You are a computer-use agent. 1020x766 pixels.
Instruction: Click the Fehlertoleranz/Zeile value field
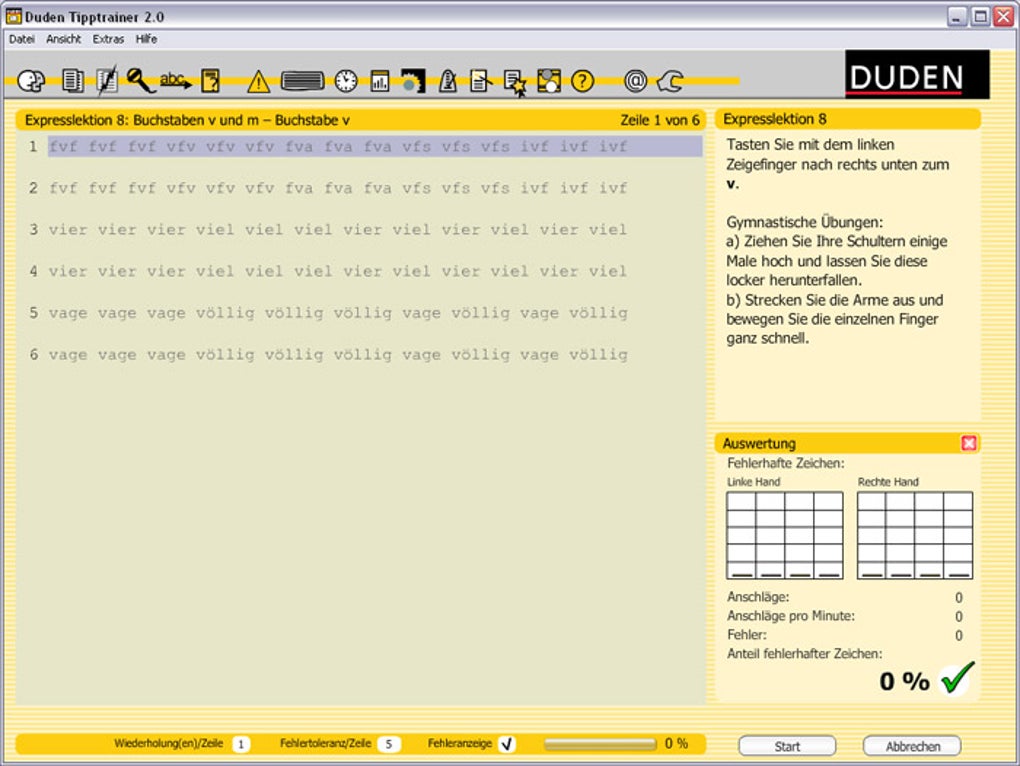click(388, 743)
